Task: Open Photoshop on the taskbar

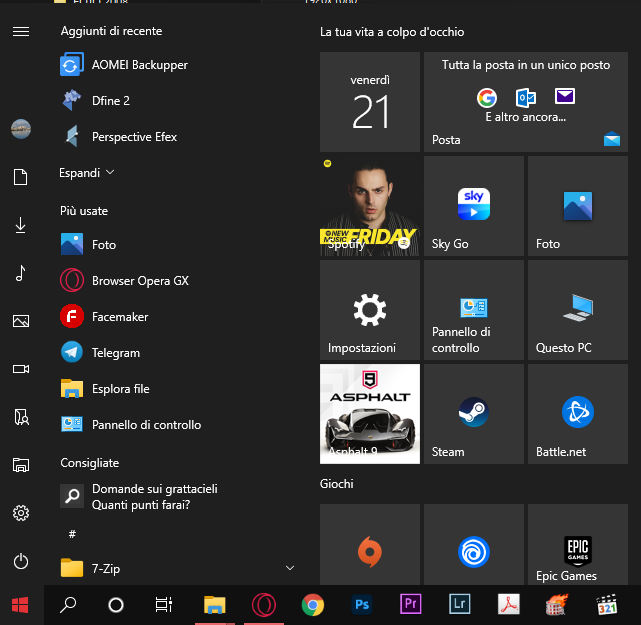Action: (x=362, y=605)
